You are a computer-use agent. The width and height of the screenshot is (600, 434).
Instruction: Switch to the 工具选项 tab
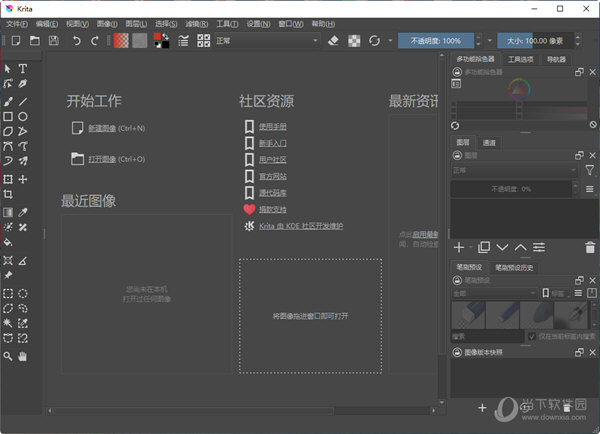pyautogui.click(x=520, y=59)
